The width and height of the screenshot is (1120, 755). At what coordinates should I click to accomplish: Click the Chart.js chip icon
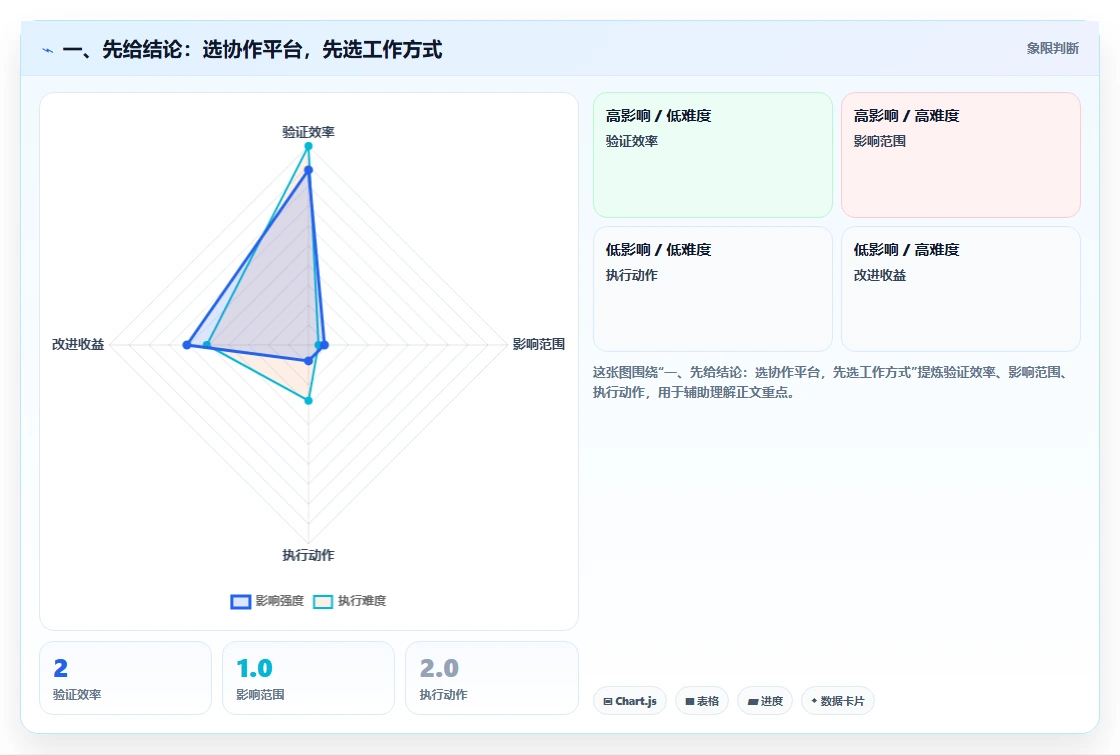608,701
